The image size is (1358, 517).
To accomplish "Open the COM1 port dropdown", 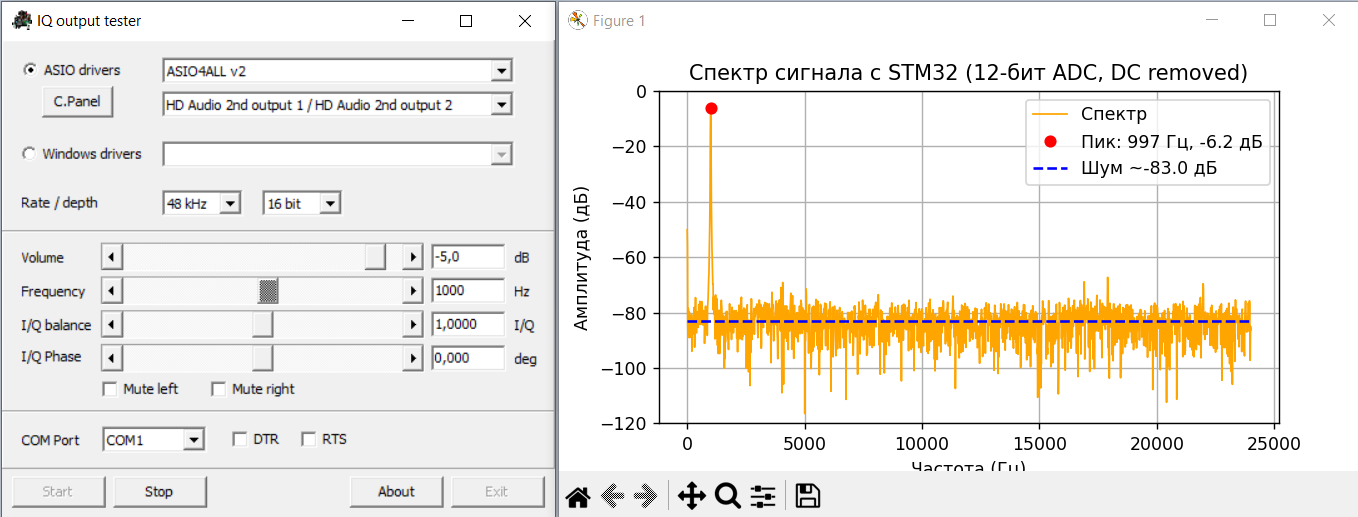I will click(194, 440).
